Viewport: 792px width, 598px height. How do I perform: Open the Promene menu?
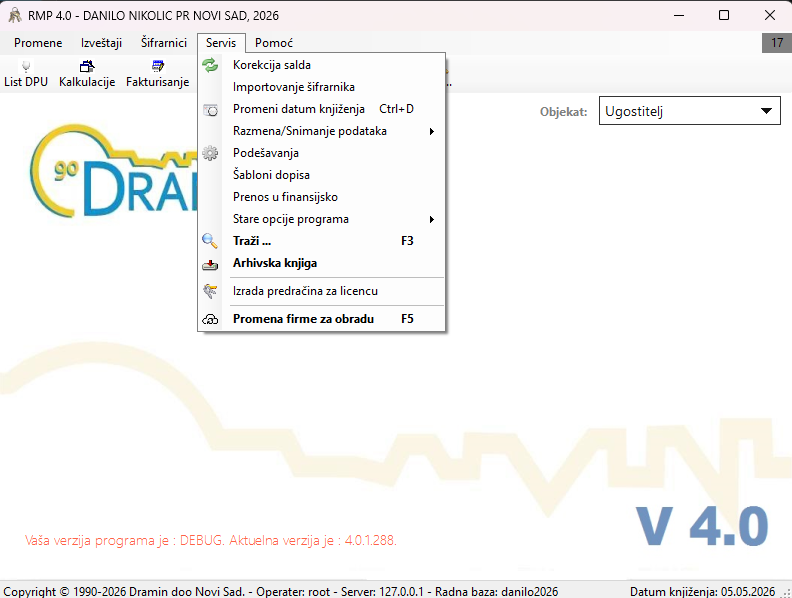38,43
